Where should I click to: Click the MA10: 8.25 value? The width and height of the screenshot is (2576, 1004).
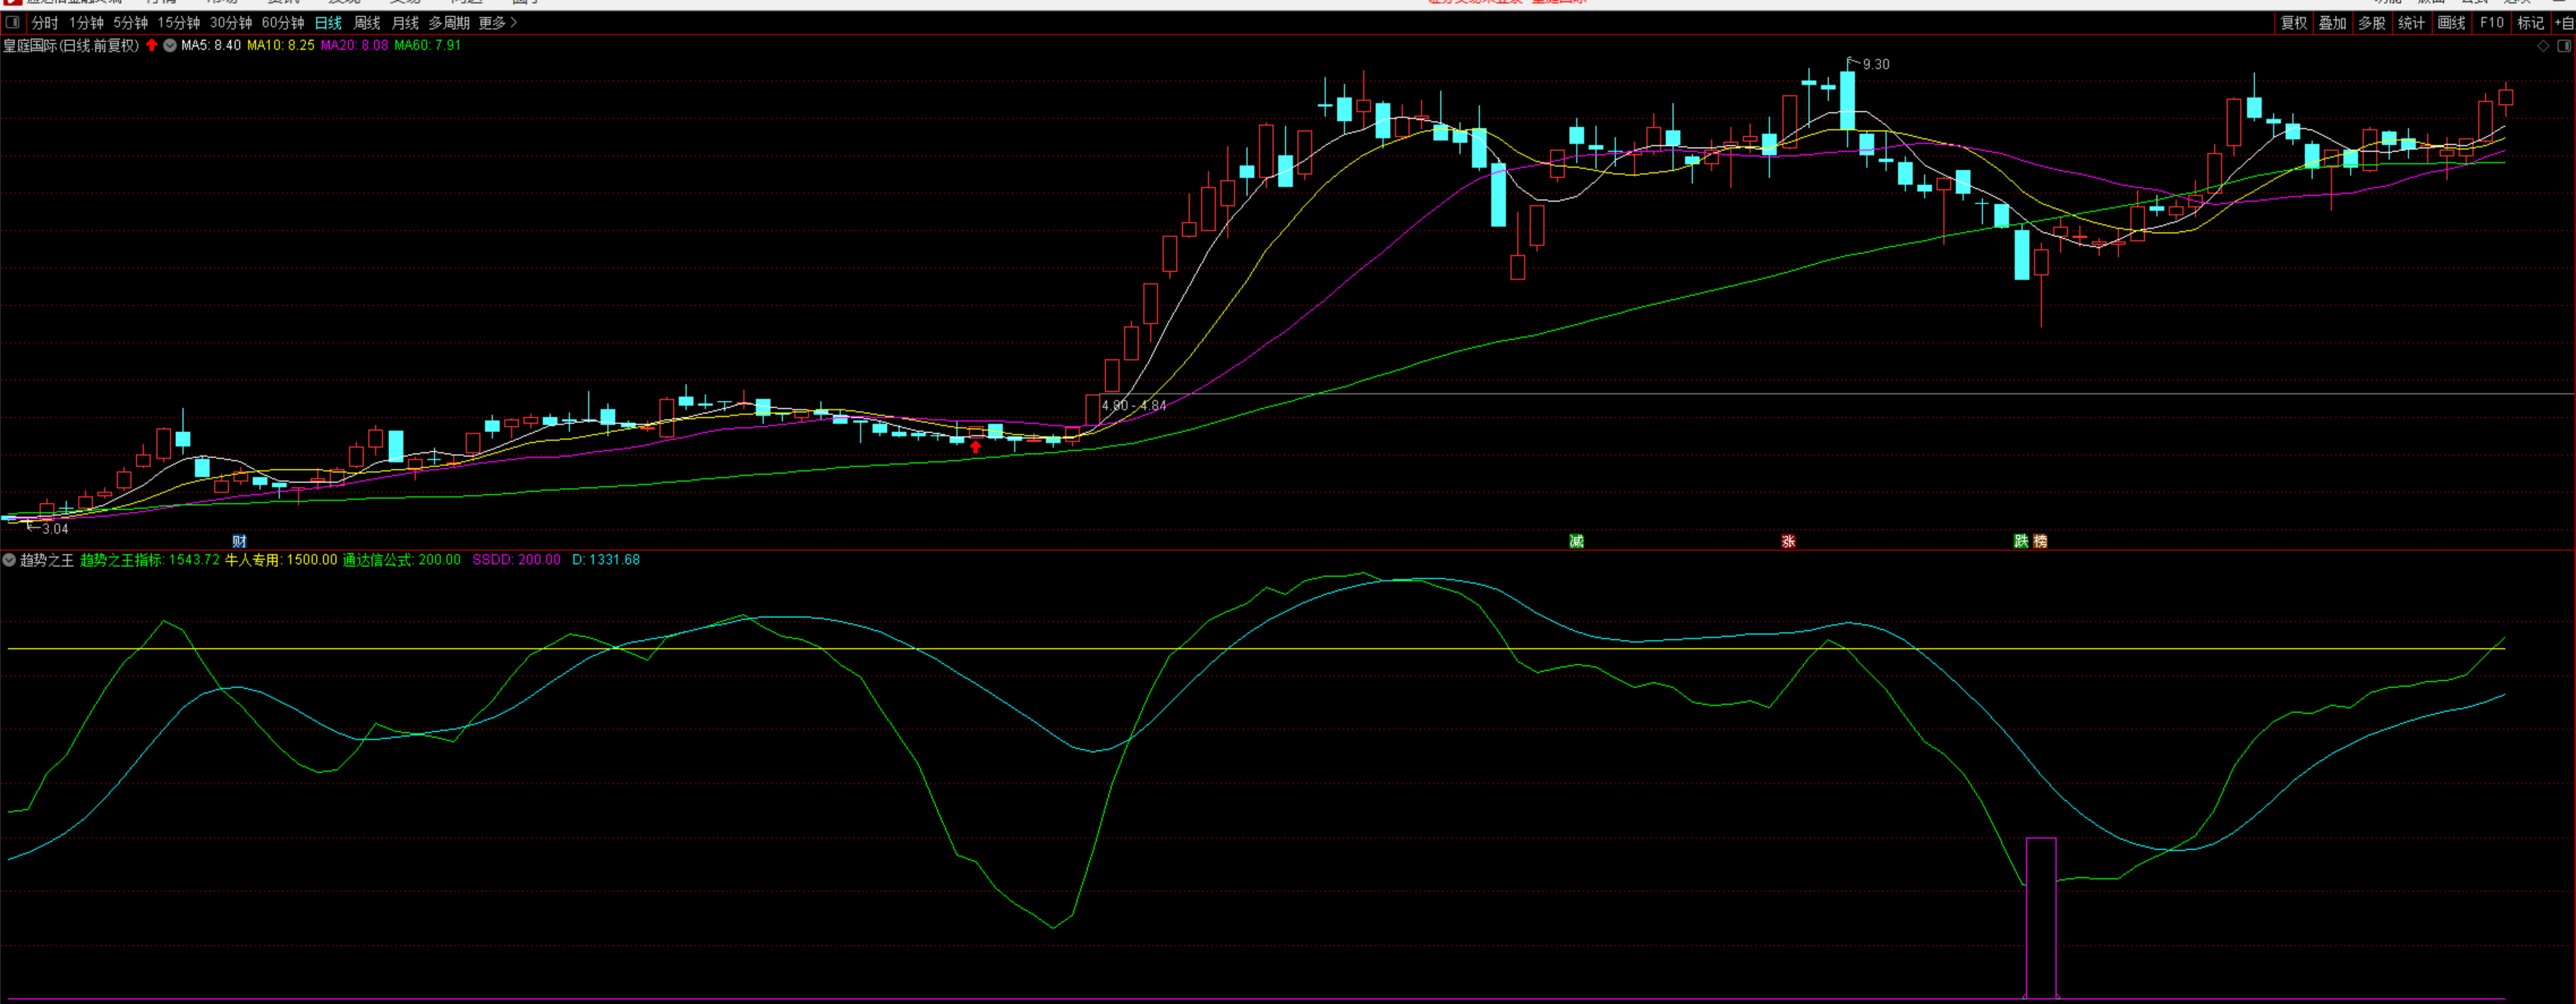point(281,45)
